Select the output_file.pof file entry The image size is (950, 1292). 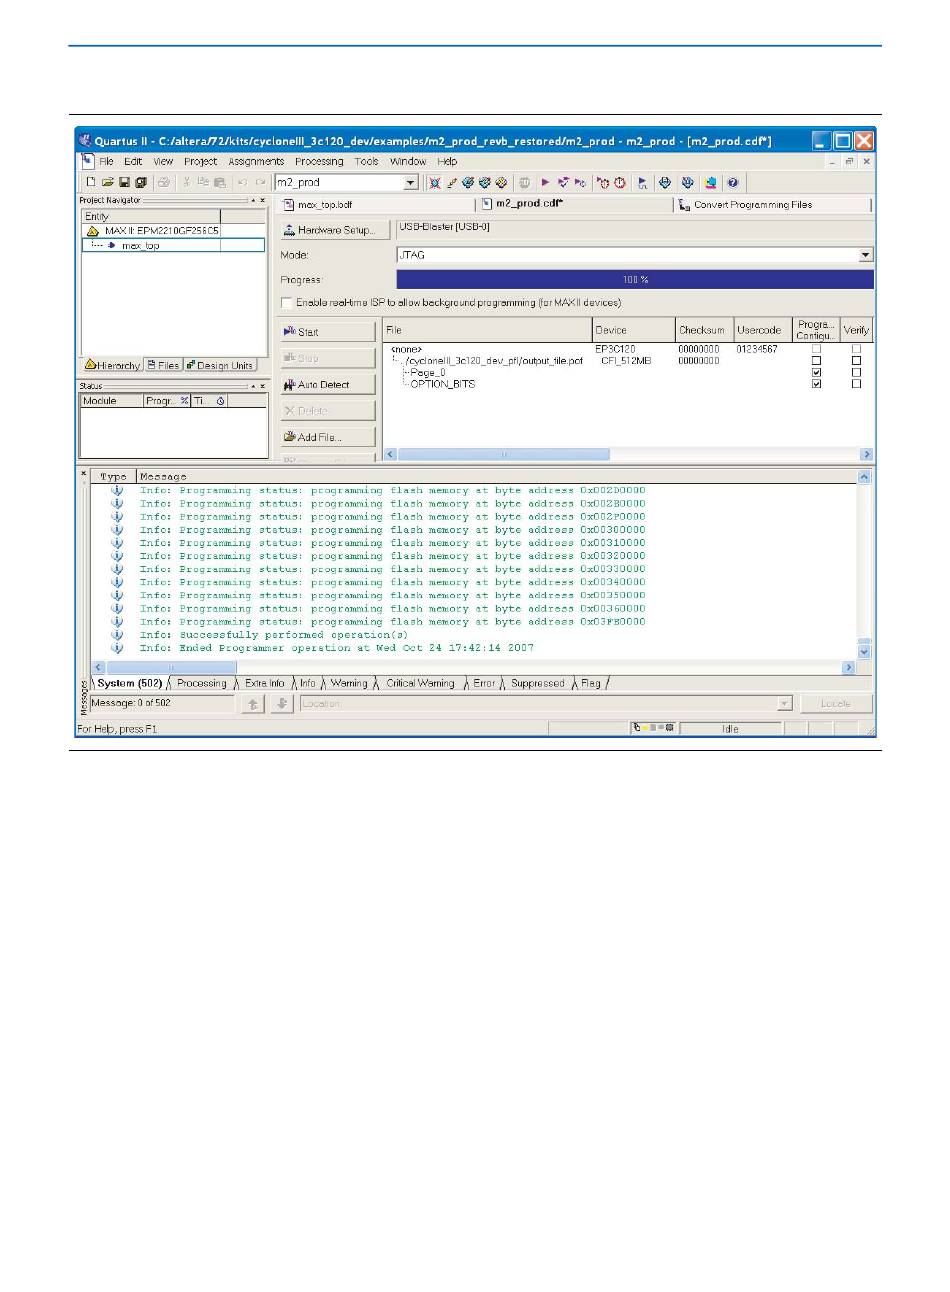(494, 361)
